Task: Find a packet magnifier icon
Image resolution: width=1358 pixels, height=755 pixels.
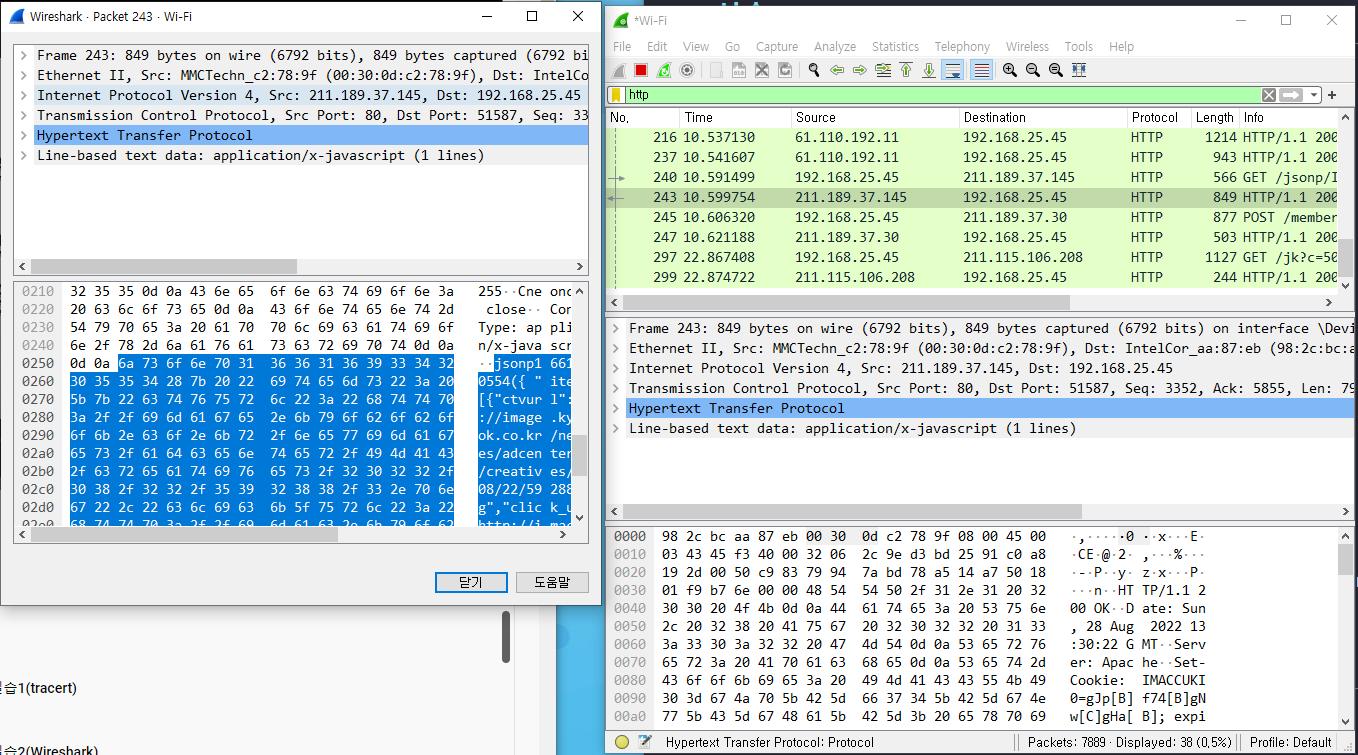Action: 814,70
